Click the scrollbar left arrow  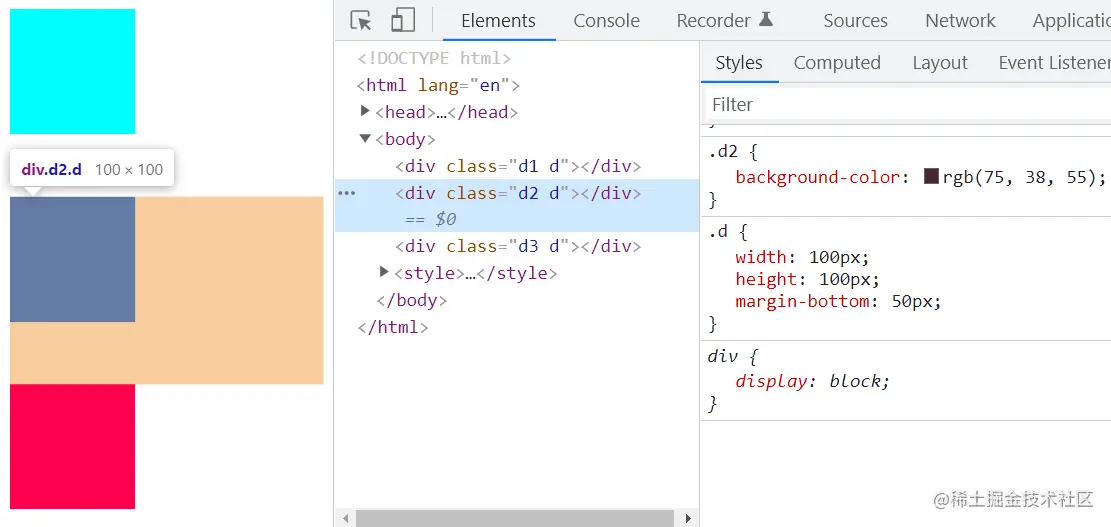345,518
